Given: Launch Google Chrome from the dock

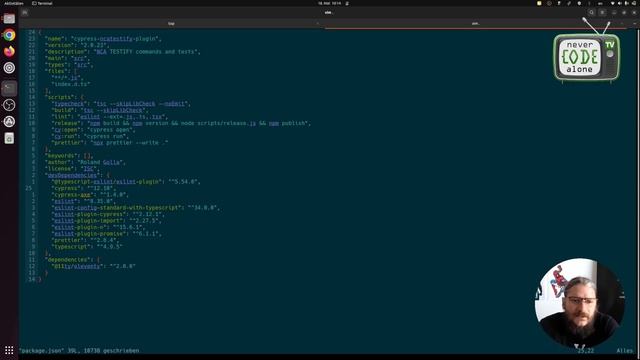Looking at the screenshot, I should coord(9,35).
